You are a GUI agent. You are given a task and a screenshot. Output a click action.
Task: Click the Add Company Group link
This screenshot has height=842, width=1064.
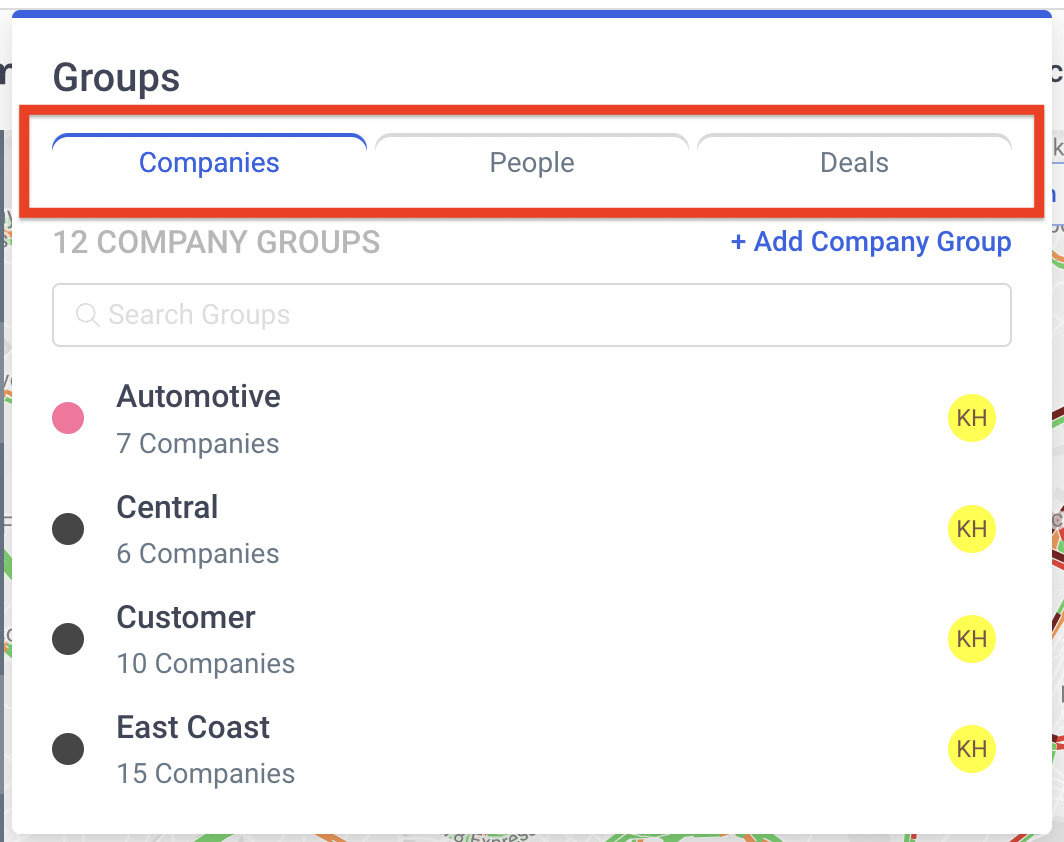tap(871, 242)
